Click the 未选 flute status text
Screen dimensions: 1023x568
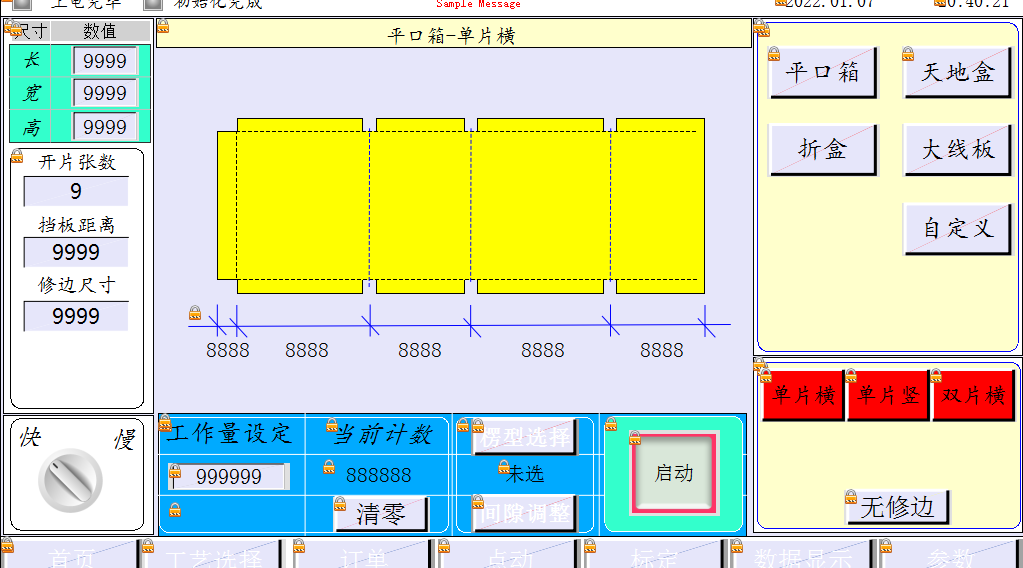[525, 474]
